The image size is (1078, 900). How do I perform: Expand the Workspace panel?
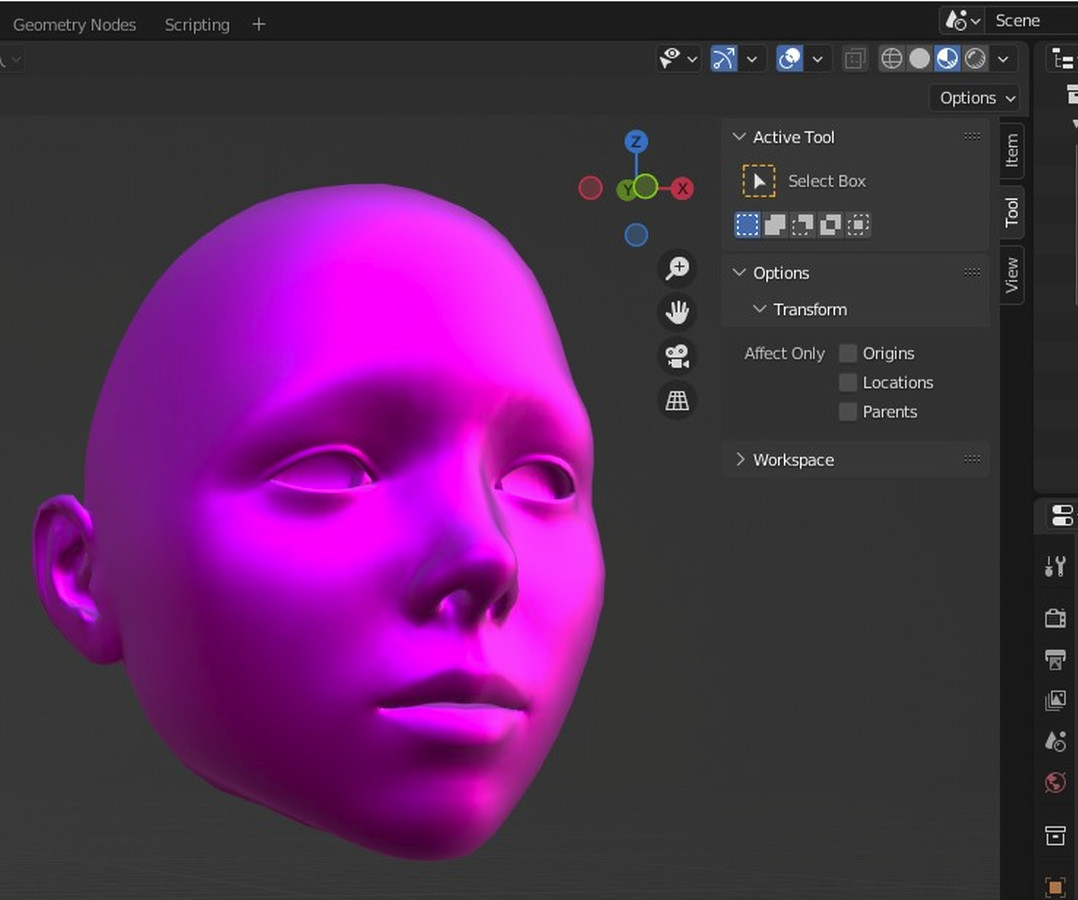[x=740, y=460]
